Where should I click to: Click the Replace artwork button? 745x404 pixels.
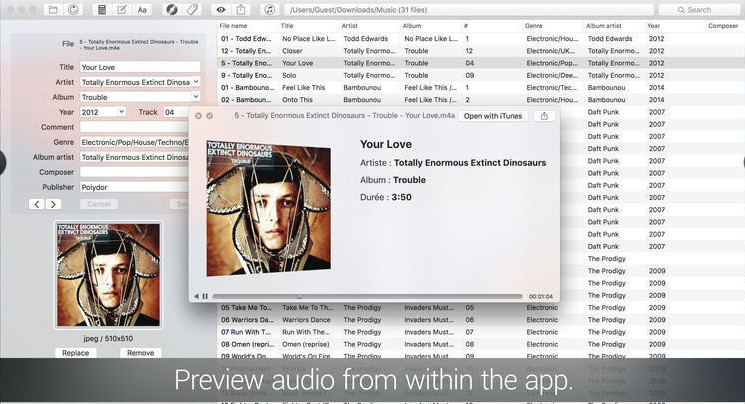(x=76, y=353)
